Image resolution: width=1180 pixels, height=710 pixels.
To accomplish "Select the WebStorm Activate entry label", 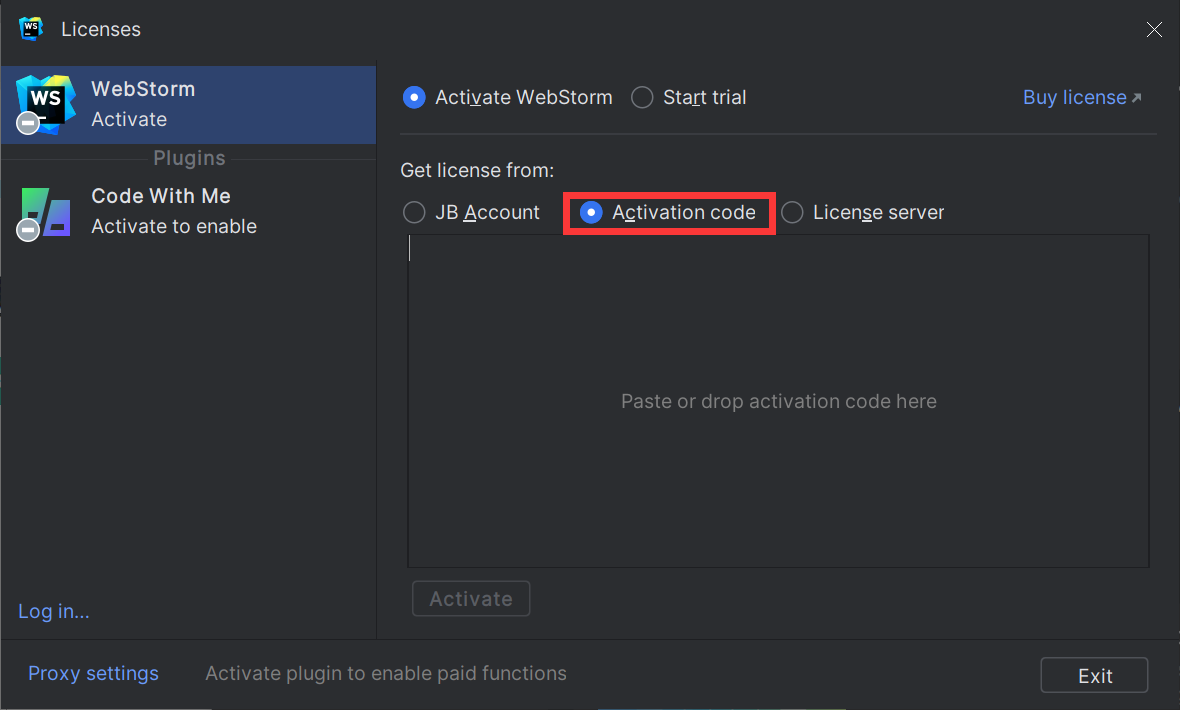I will (143, 104).
